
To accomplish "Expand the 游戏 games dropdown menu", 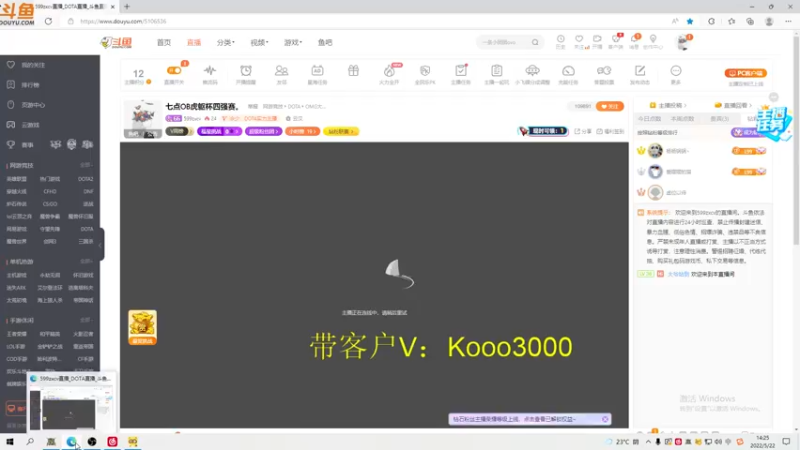I will coord(293,42).
